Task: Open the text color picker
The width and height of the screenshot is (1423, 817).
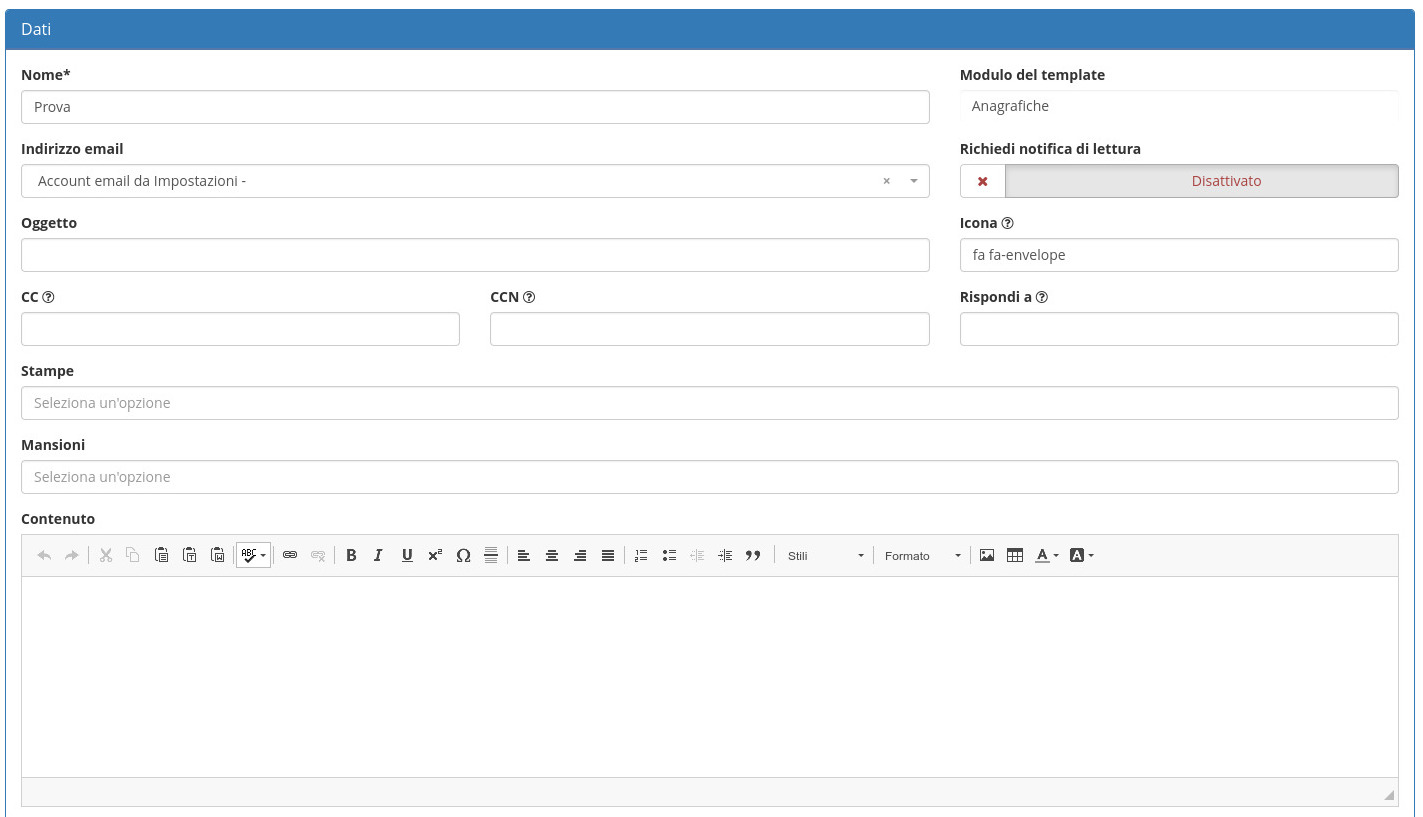Action: (1047, 555)
